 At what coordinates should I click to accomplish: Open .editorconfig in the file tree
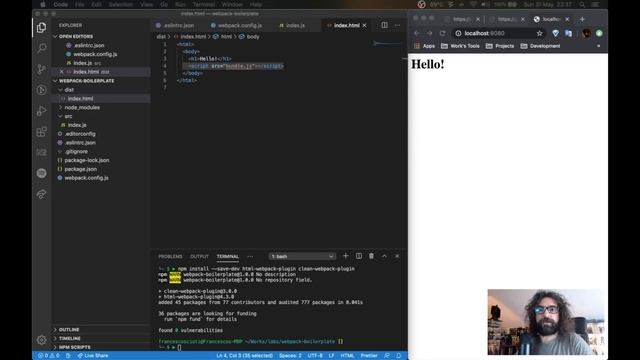80,134
